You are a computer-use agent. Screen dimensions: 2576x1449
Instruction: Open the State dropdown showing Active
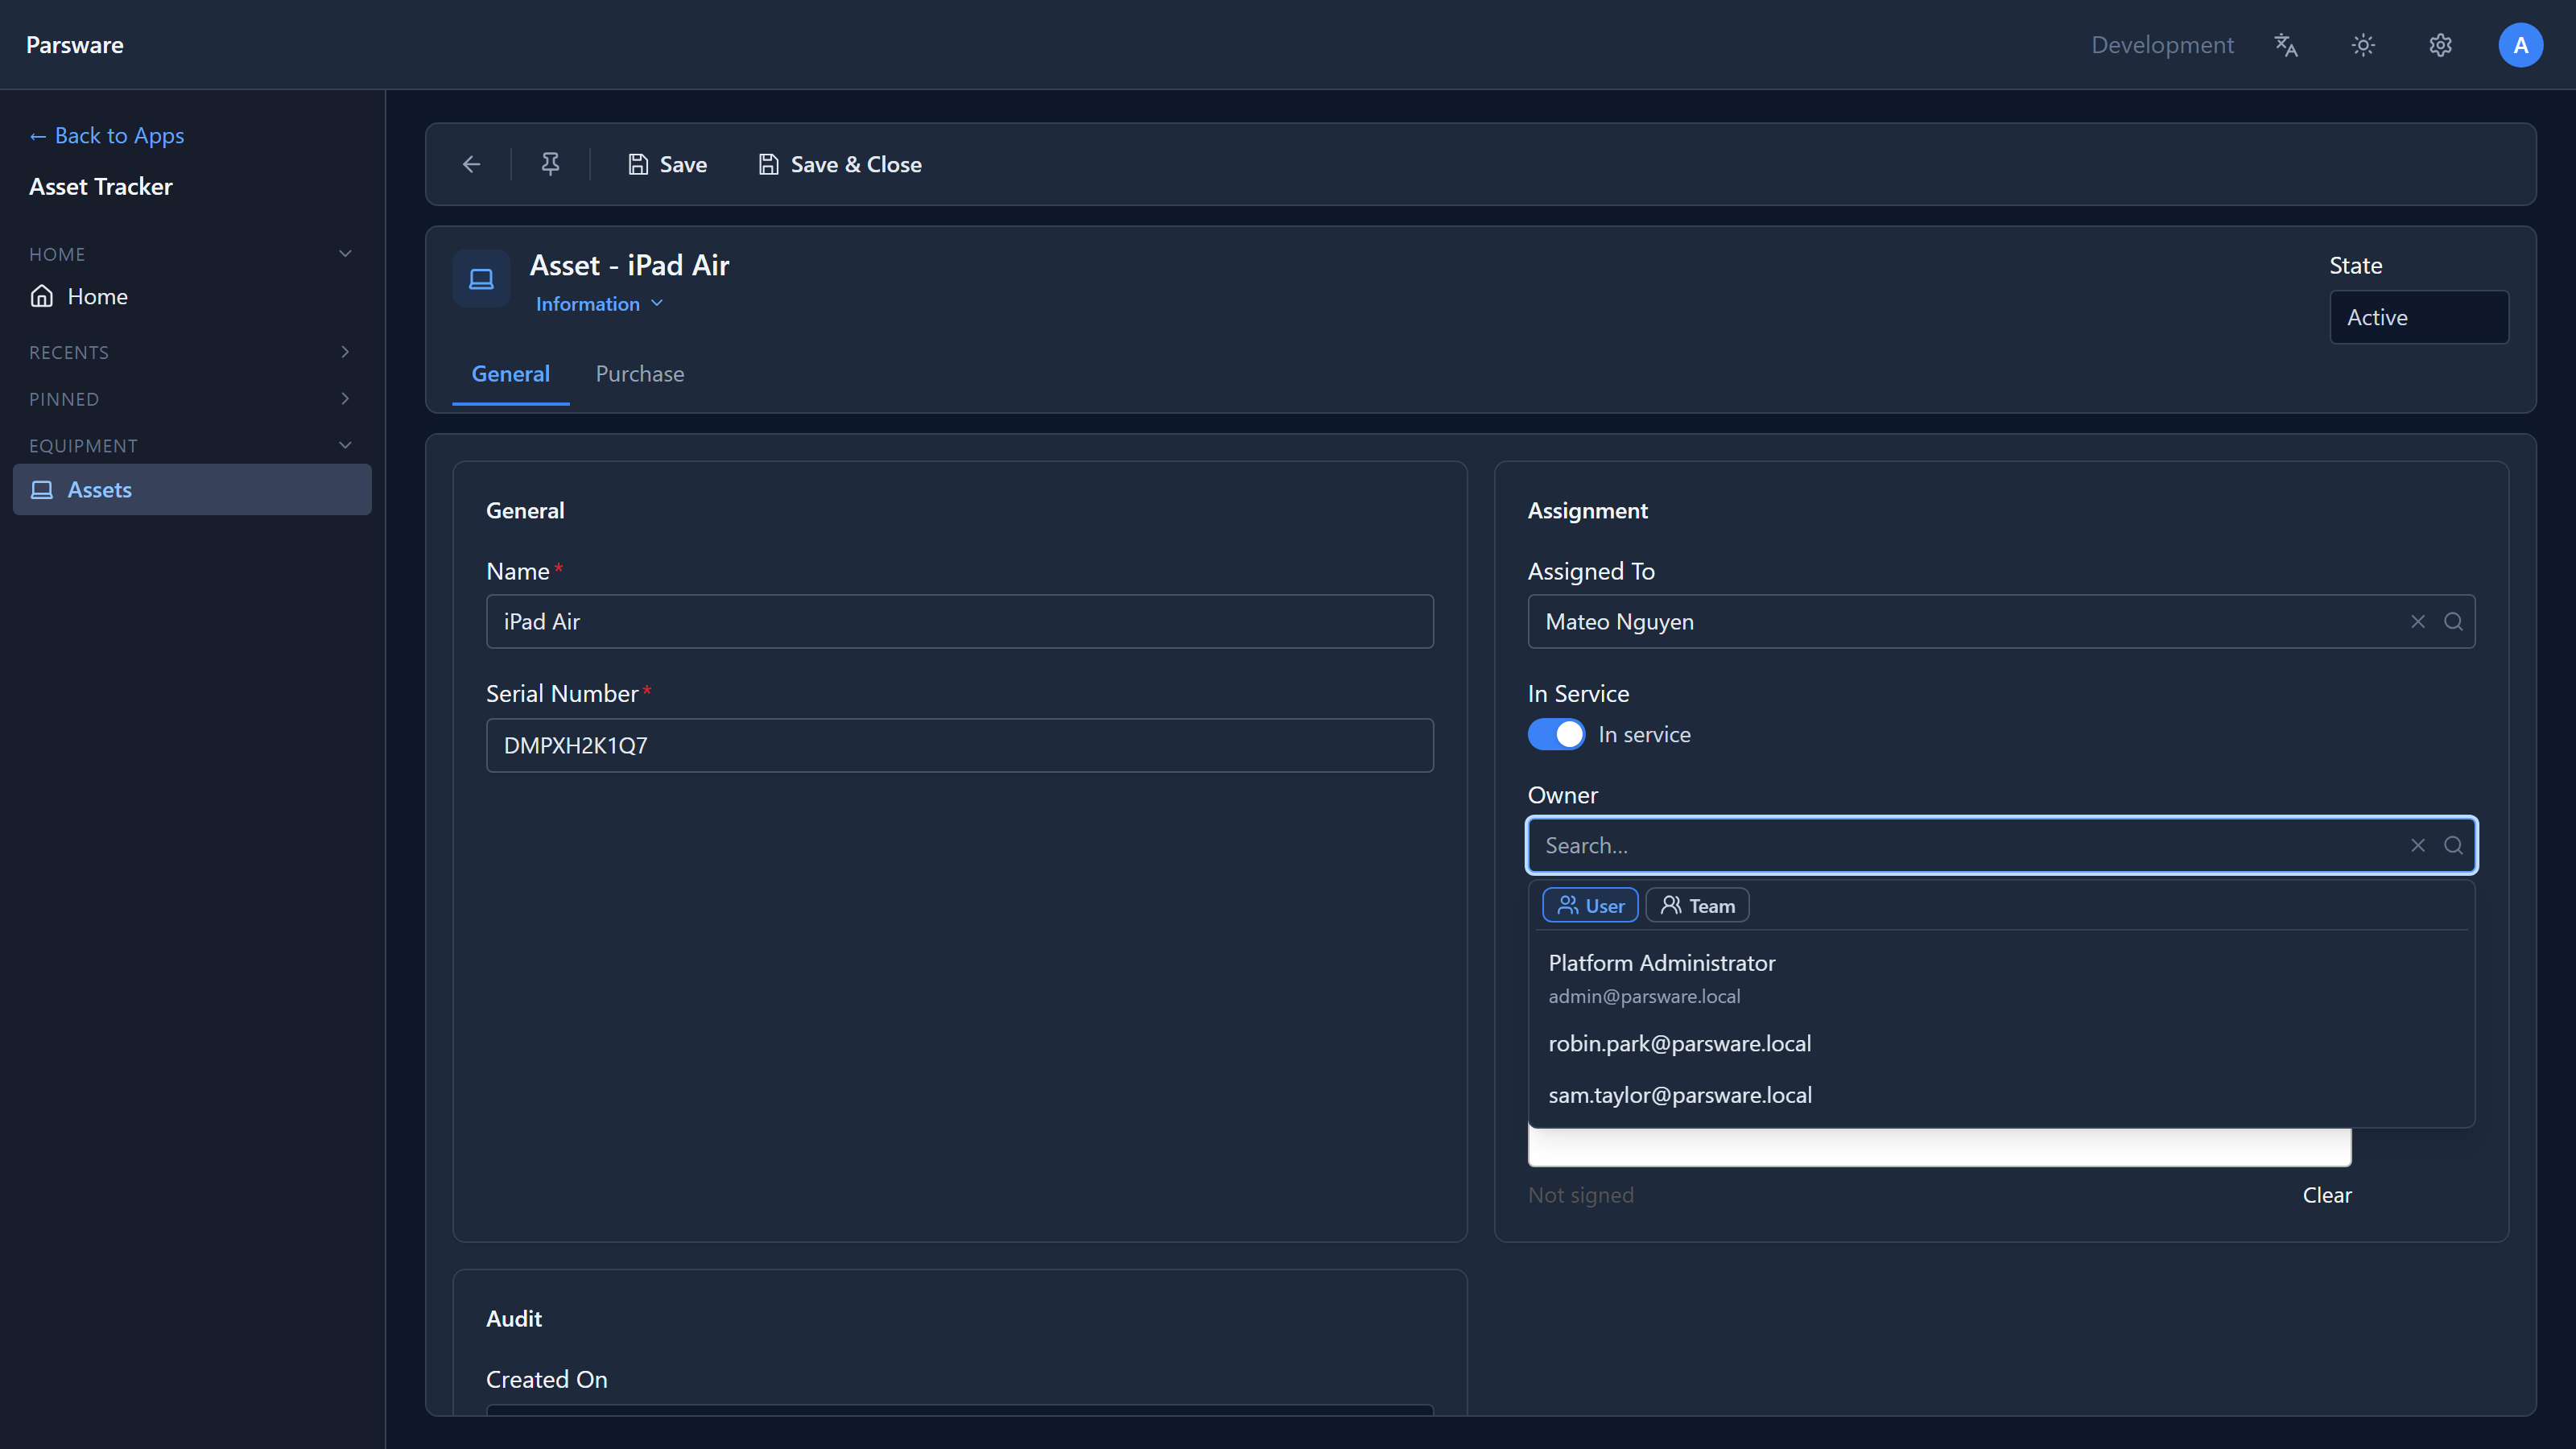point(2419,317)
